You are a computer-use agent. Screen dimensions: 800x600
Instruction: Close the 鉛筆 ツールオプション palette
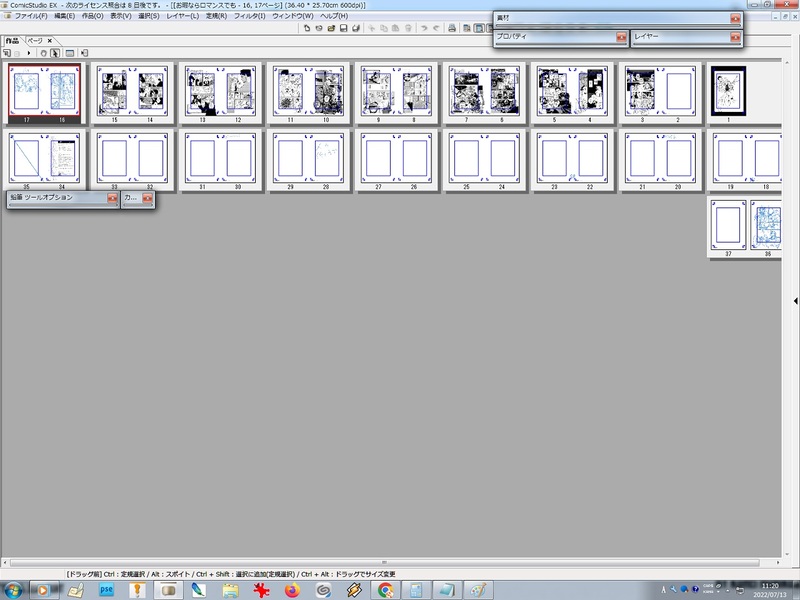pos(112,198)
